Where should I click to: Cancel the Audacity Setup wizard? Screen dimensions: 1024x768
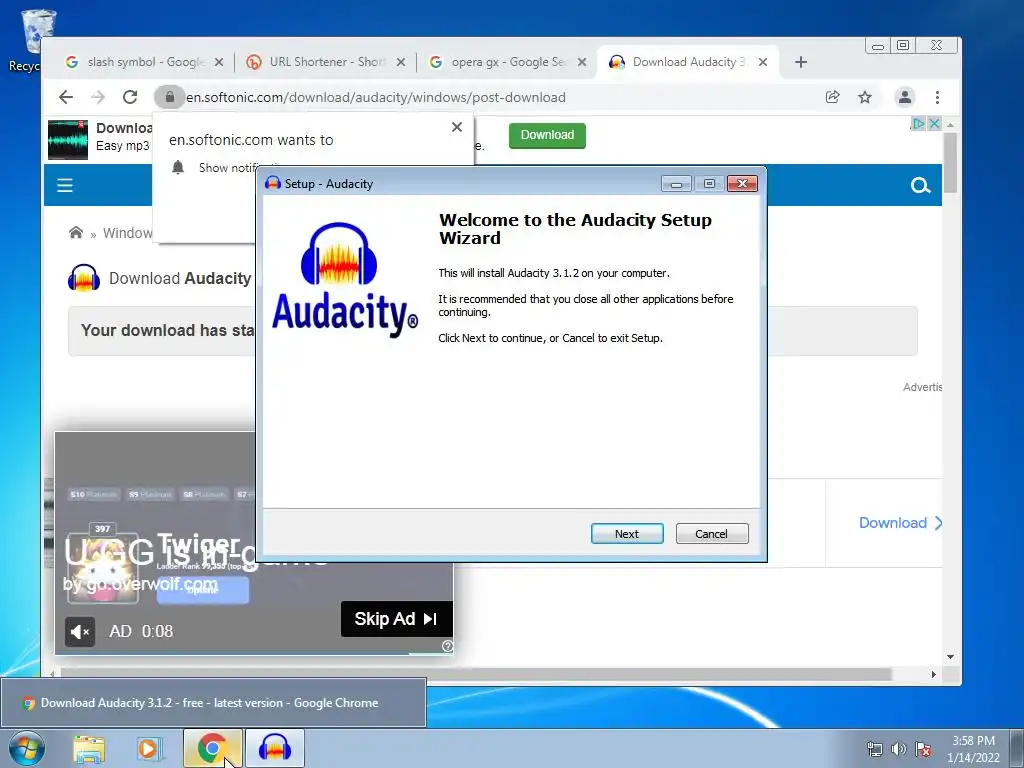(712, 534)
